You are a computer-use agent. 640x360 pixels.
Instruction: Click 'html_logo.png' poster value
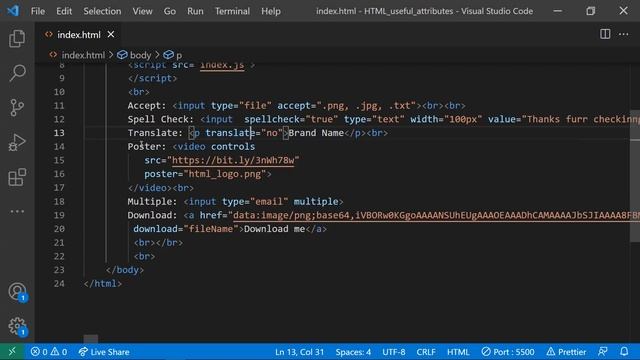pyautogui.click(x=225, y=174)
